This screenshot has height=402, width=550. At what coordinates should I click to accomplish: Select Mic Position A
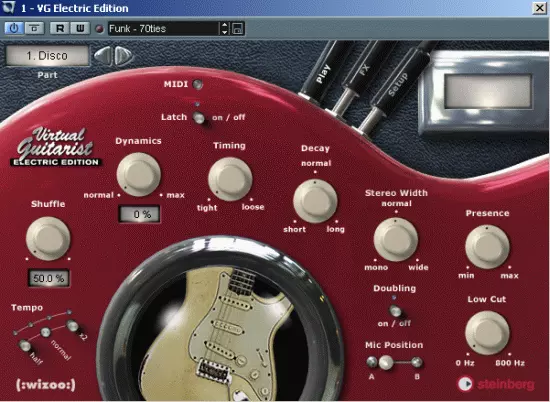click(371, 362)
